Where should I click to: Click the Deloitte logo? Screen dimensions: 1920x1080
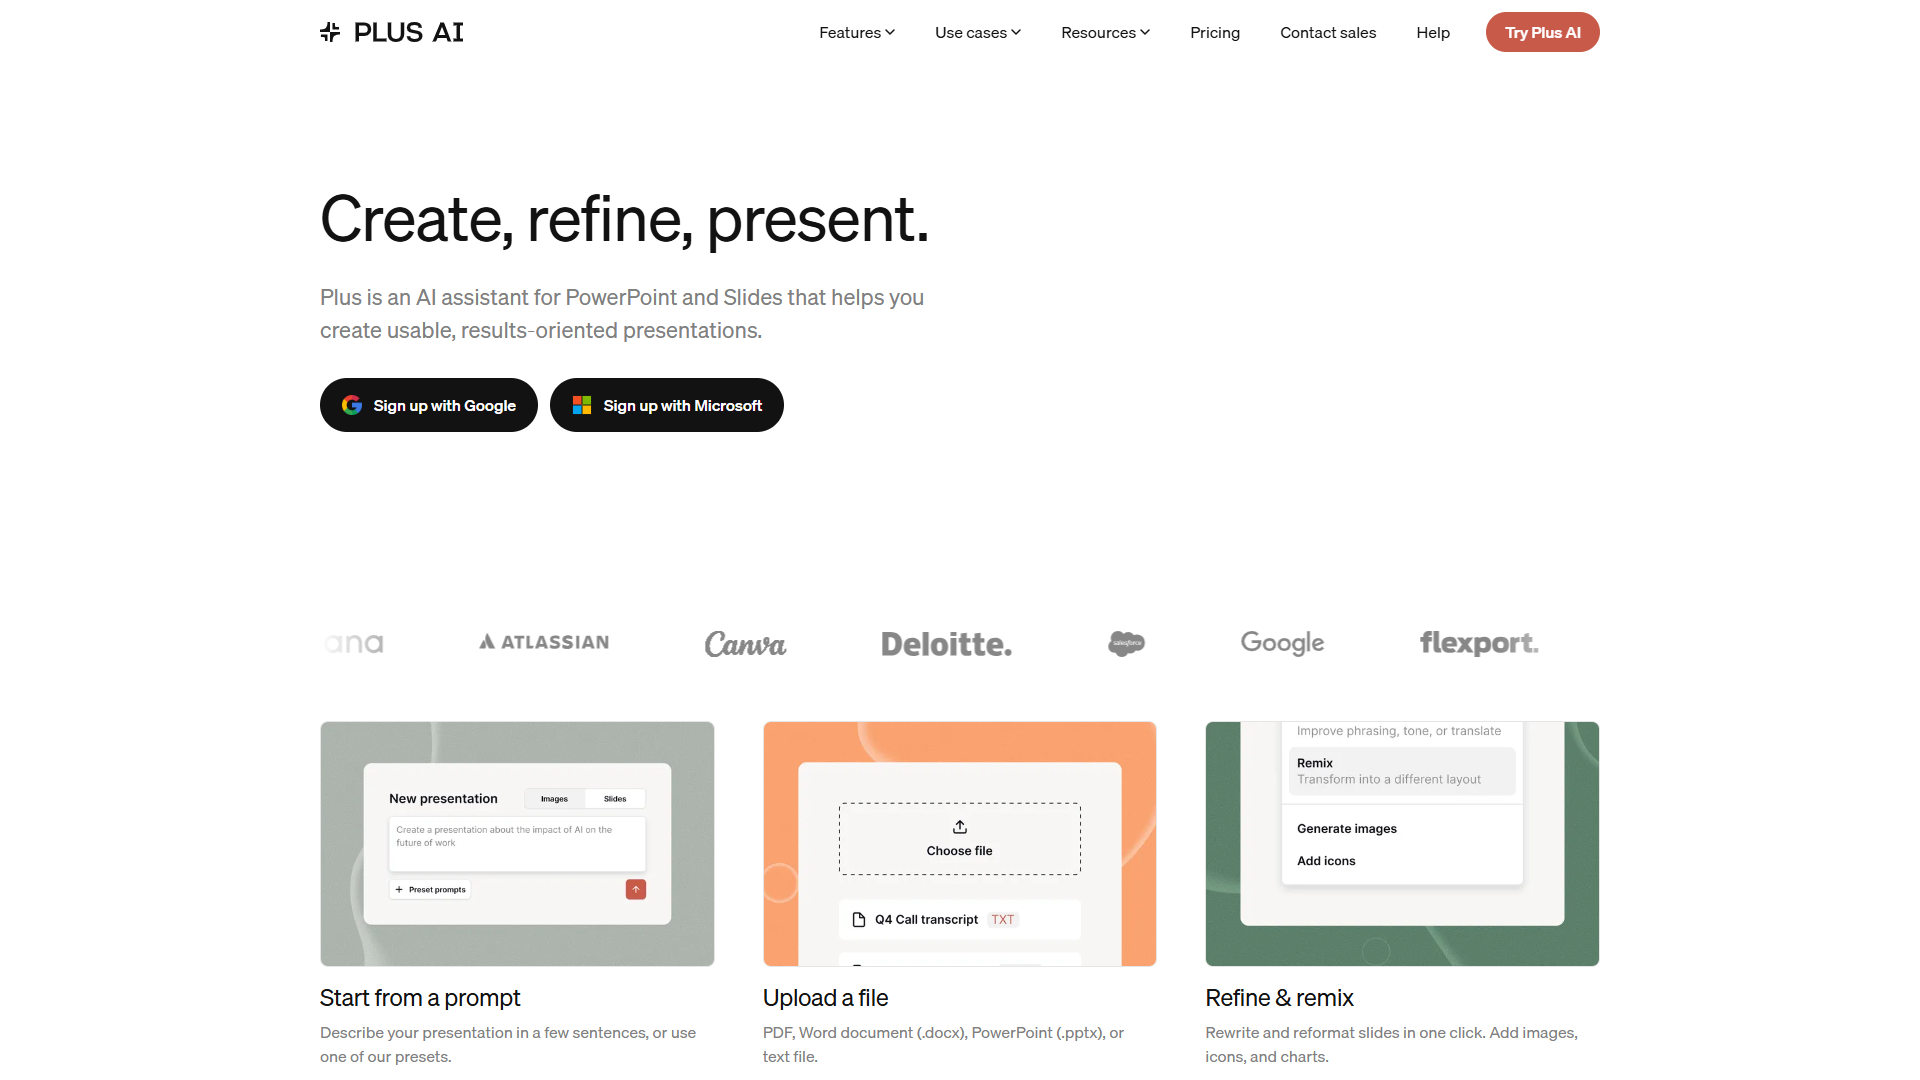pos(946,644)
